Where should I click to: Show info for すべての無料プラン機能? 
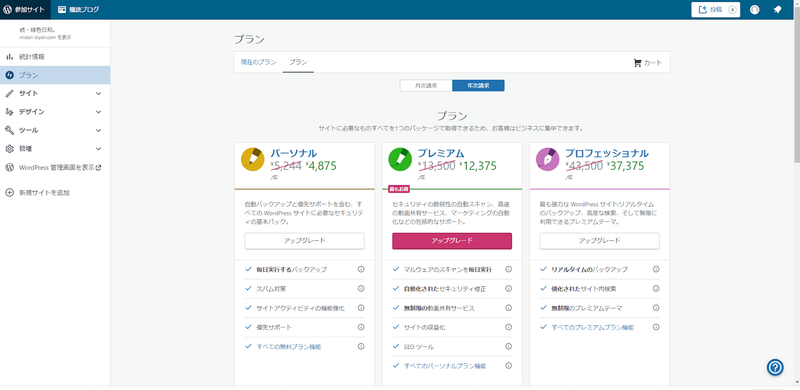click(x=361, y=346)
